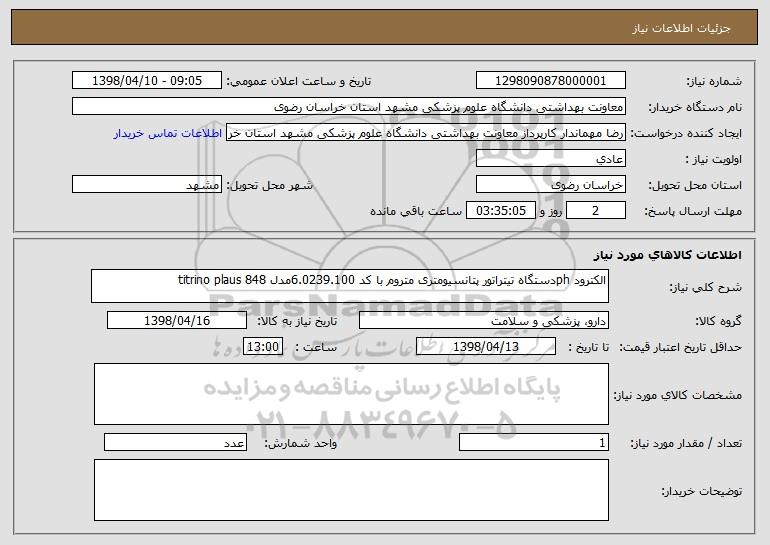The width and height of the screenshot is (770, 545).
Task: Click the نام دستگاه خریدار field
Action: [x=349, y=107]
